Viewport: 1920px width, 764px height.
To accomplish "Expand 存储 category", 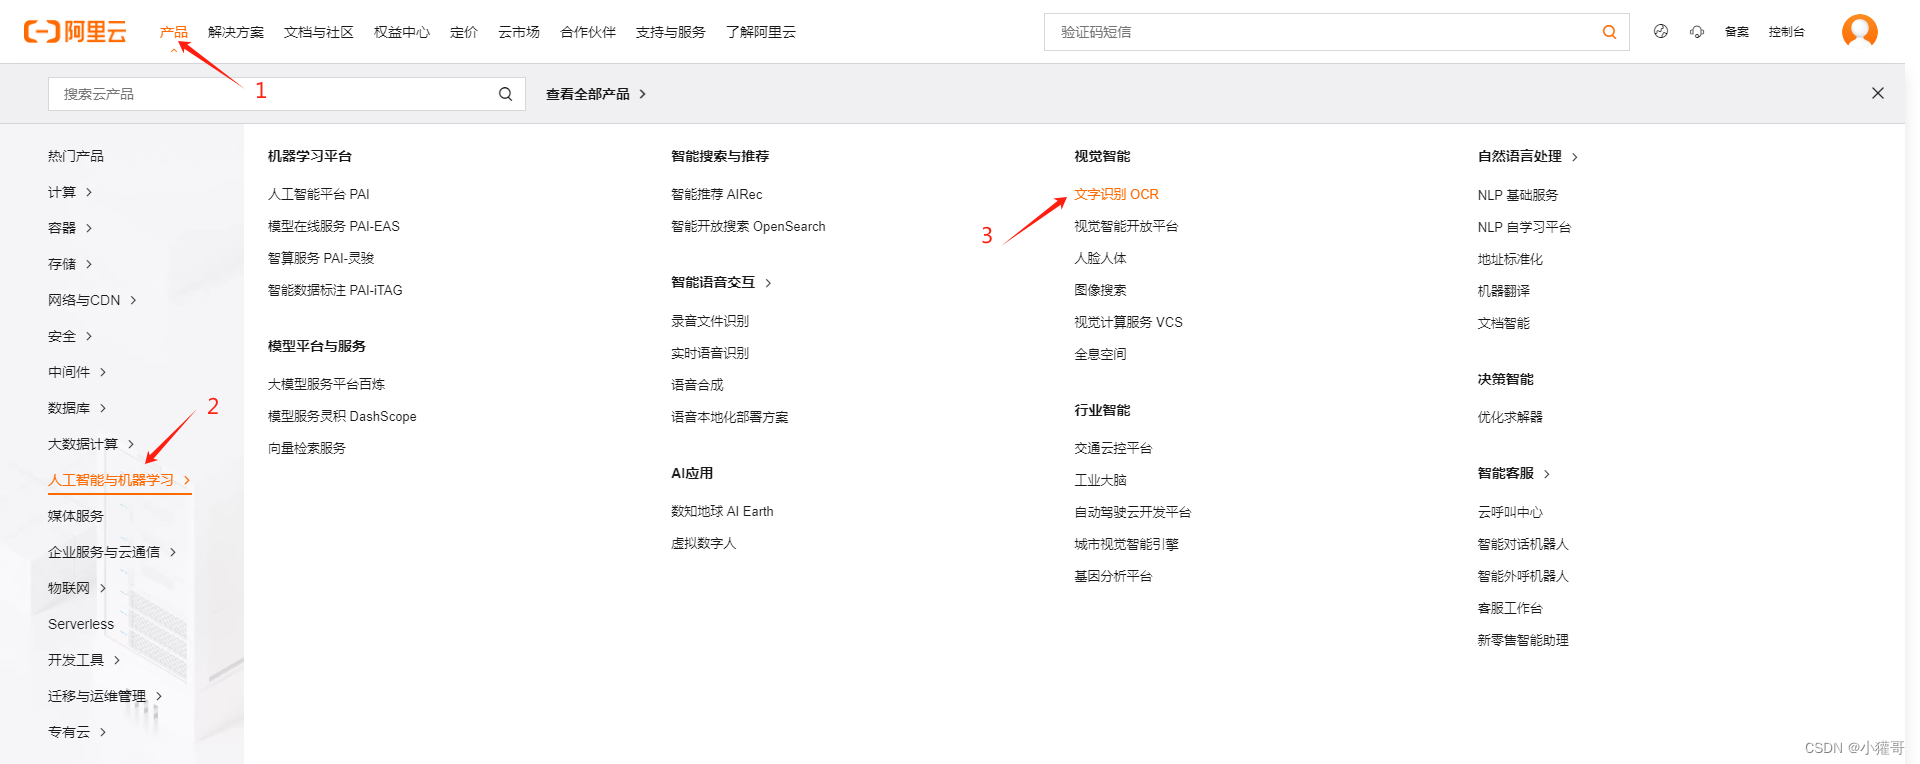I will pos(70,264).
